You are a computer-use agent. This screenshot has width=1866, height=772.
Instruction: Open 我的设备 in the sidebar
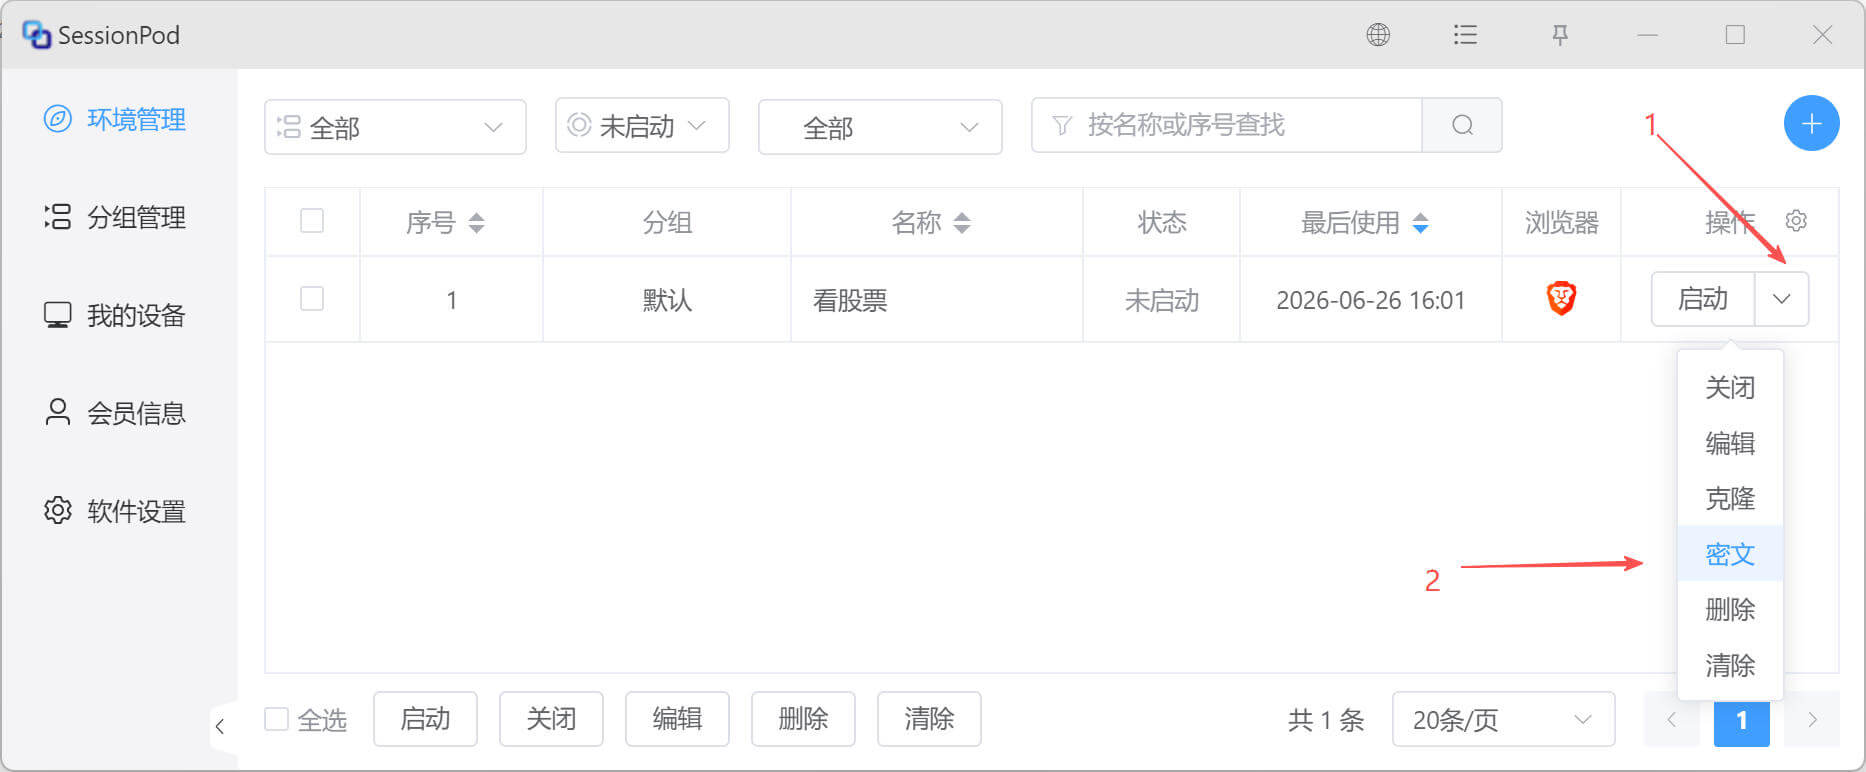pos(116,315)
